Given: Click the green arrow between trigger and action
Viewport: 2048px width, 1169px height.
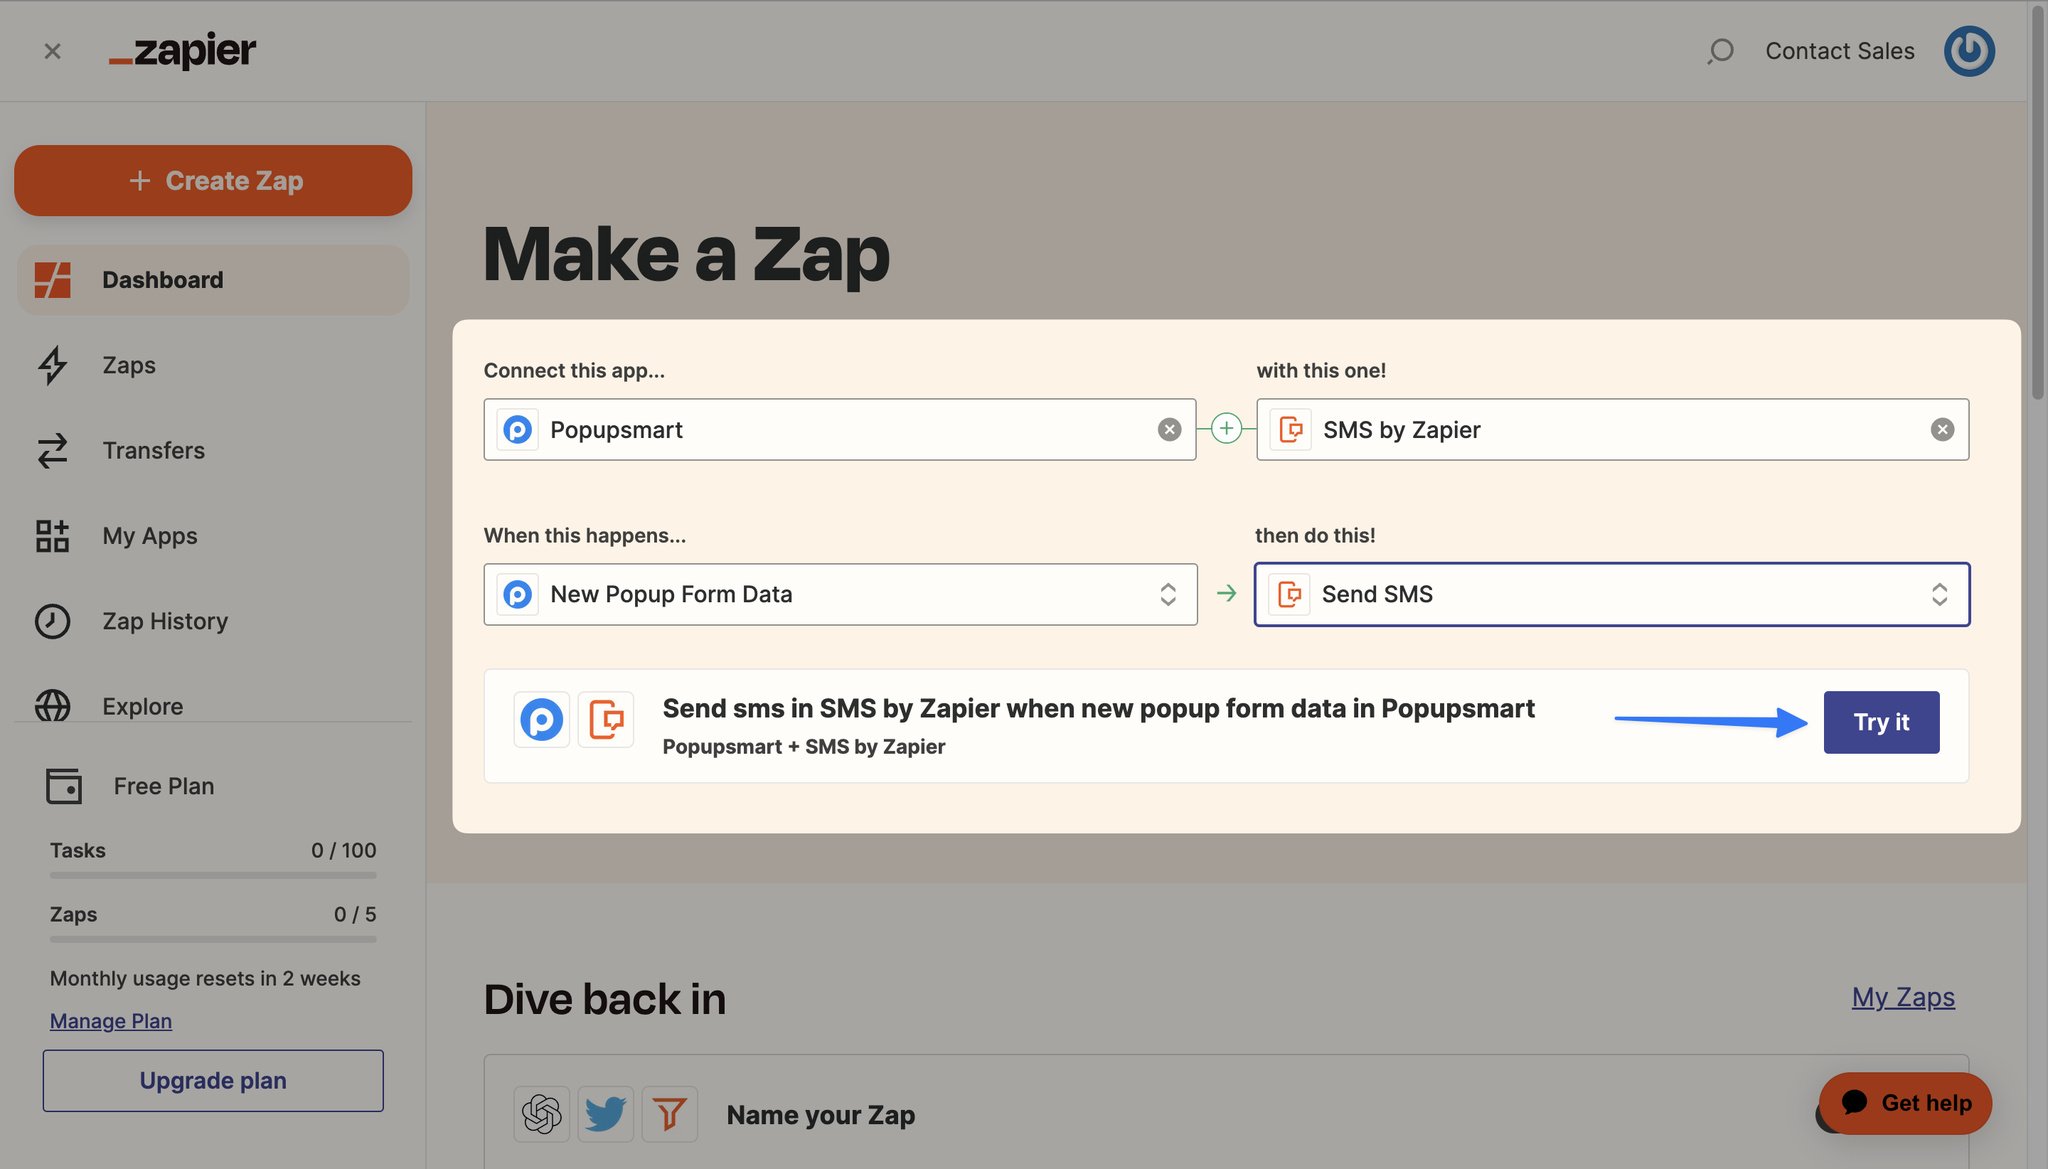Looking at the screenshot, I should pyautogui.click(x=1226, y=594).
